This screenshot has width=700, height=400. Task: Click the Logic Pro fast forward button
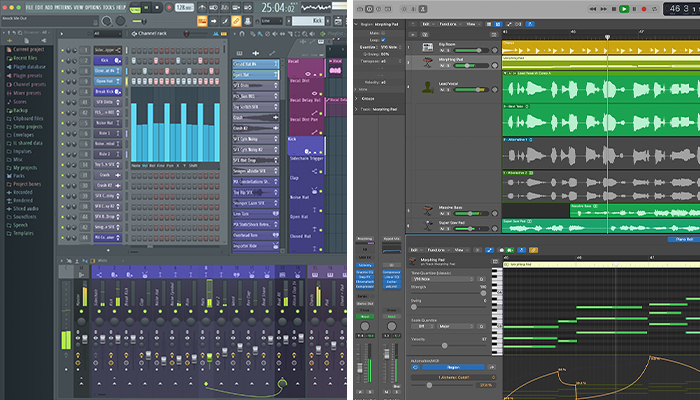tap(604, 8)
